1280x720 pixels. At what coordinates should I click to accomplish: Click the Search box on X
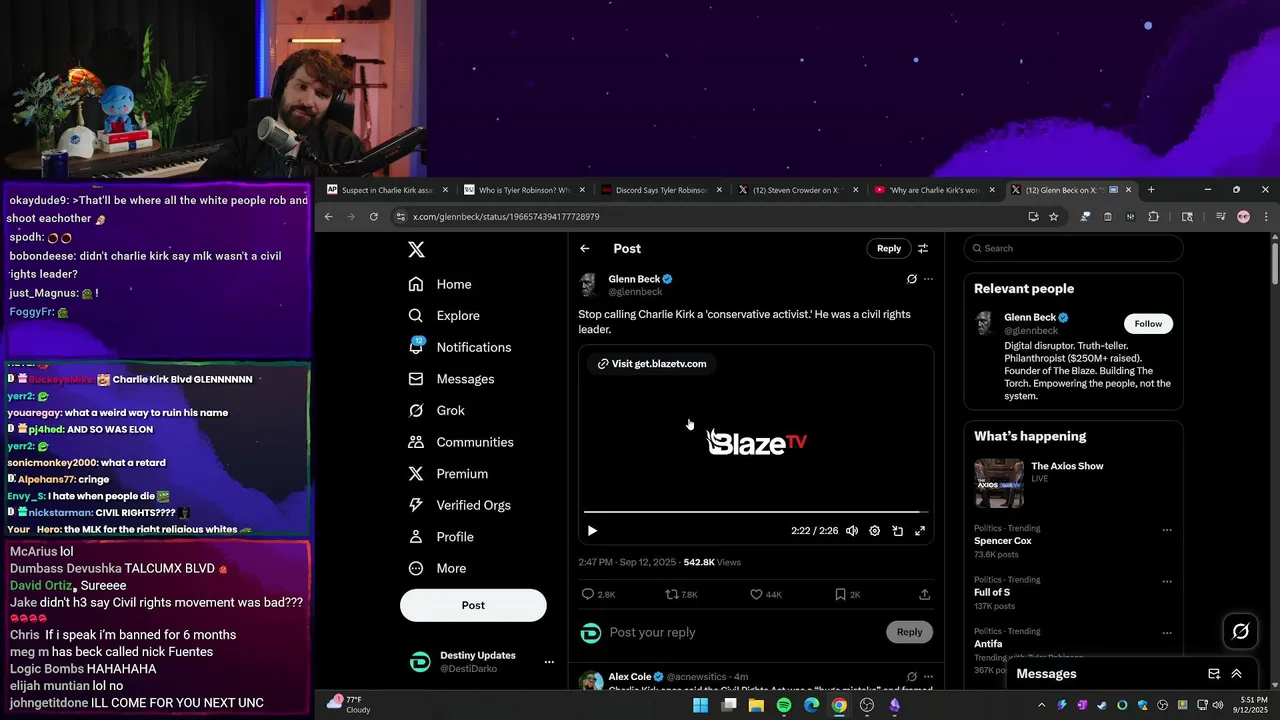[x=1073, y=249]
